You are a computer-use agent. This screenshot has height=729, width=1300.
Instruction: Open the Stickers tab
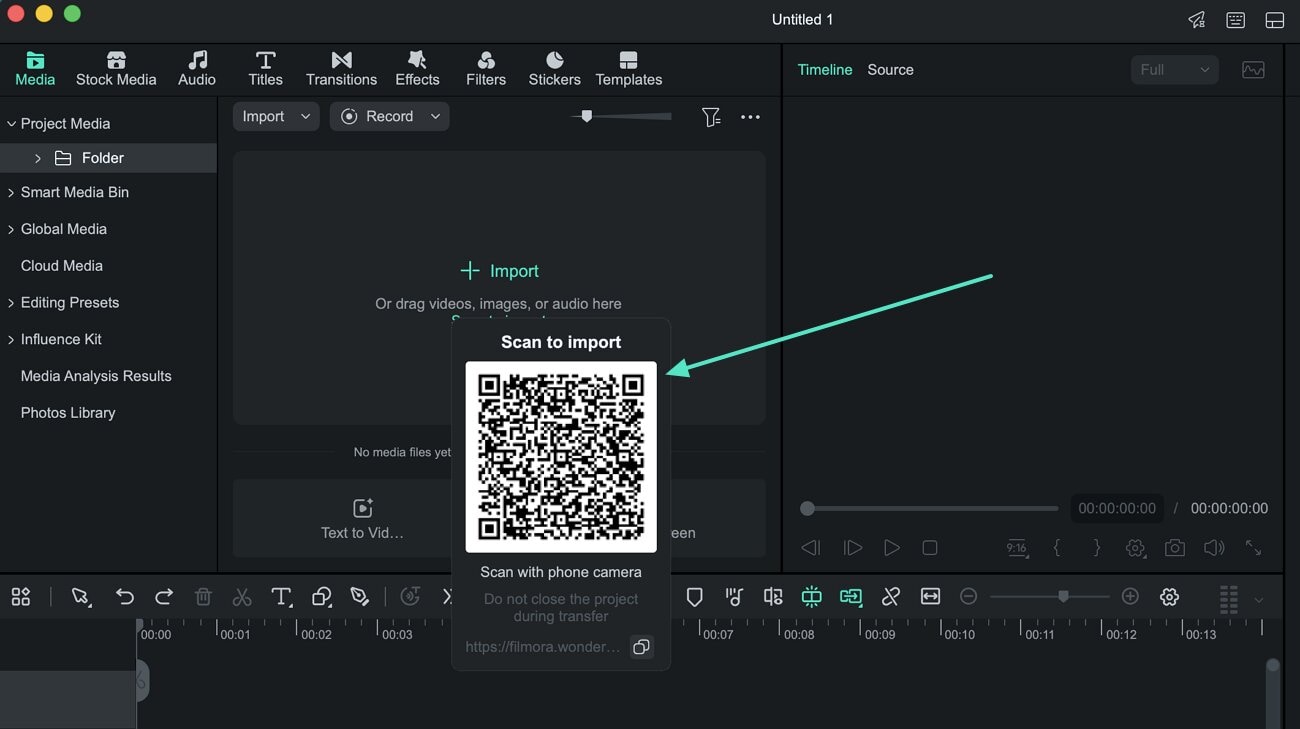pos(554,69)
